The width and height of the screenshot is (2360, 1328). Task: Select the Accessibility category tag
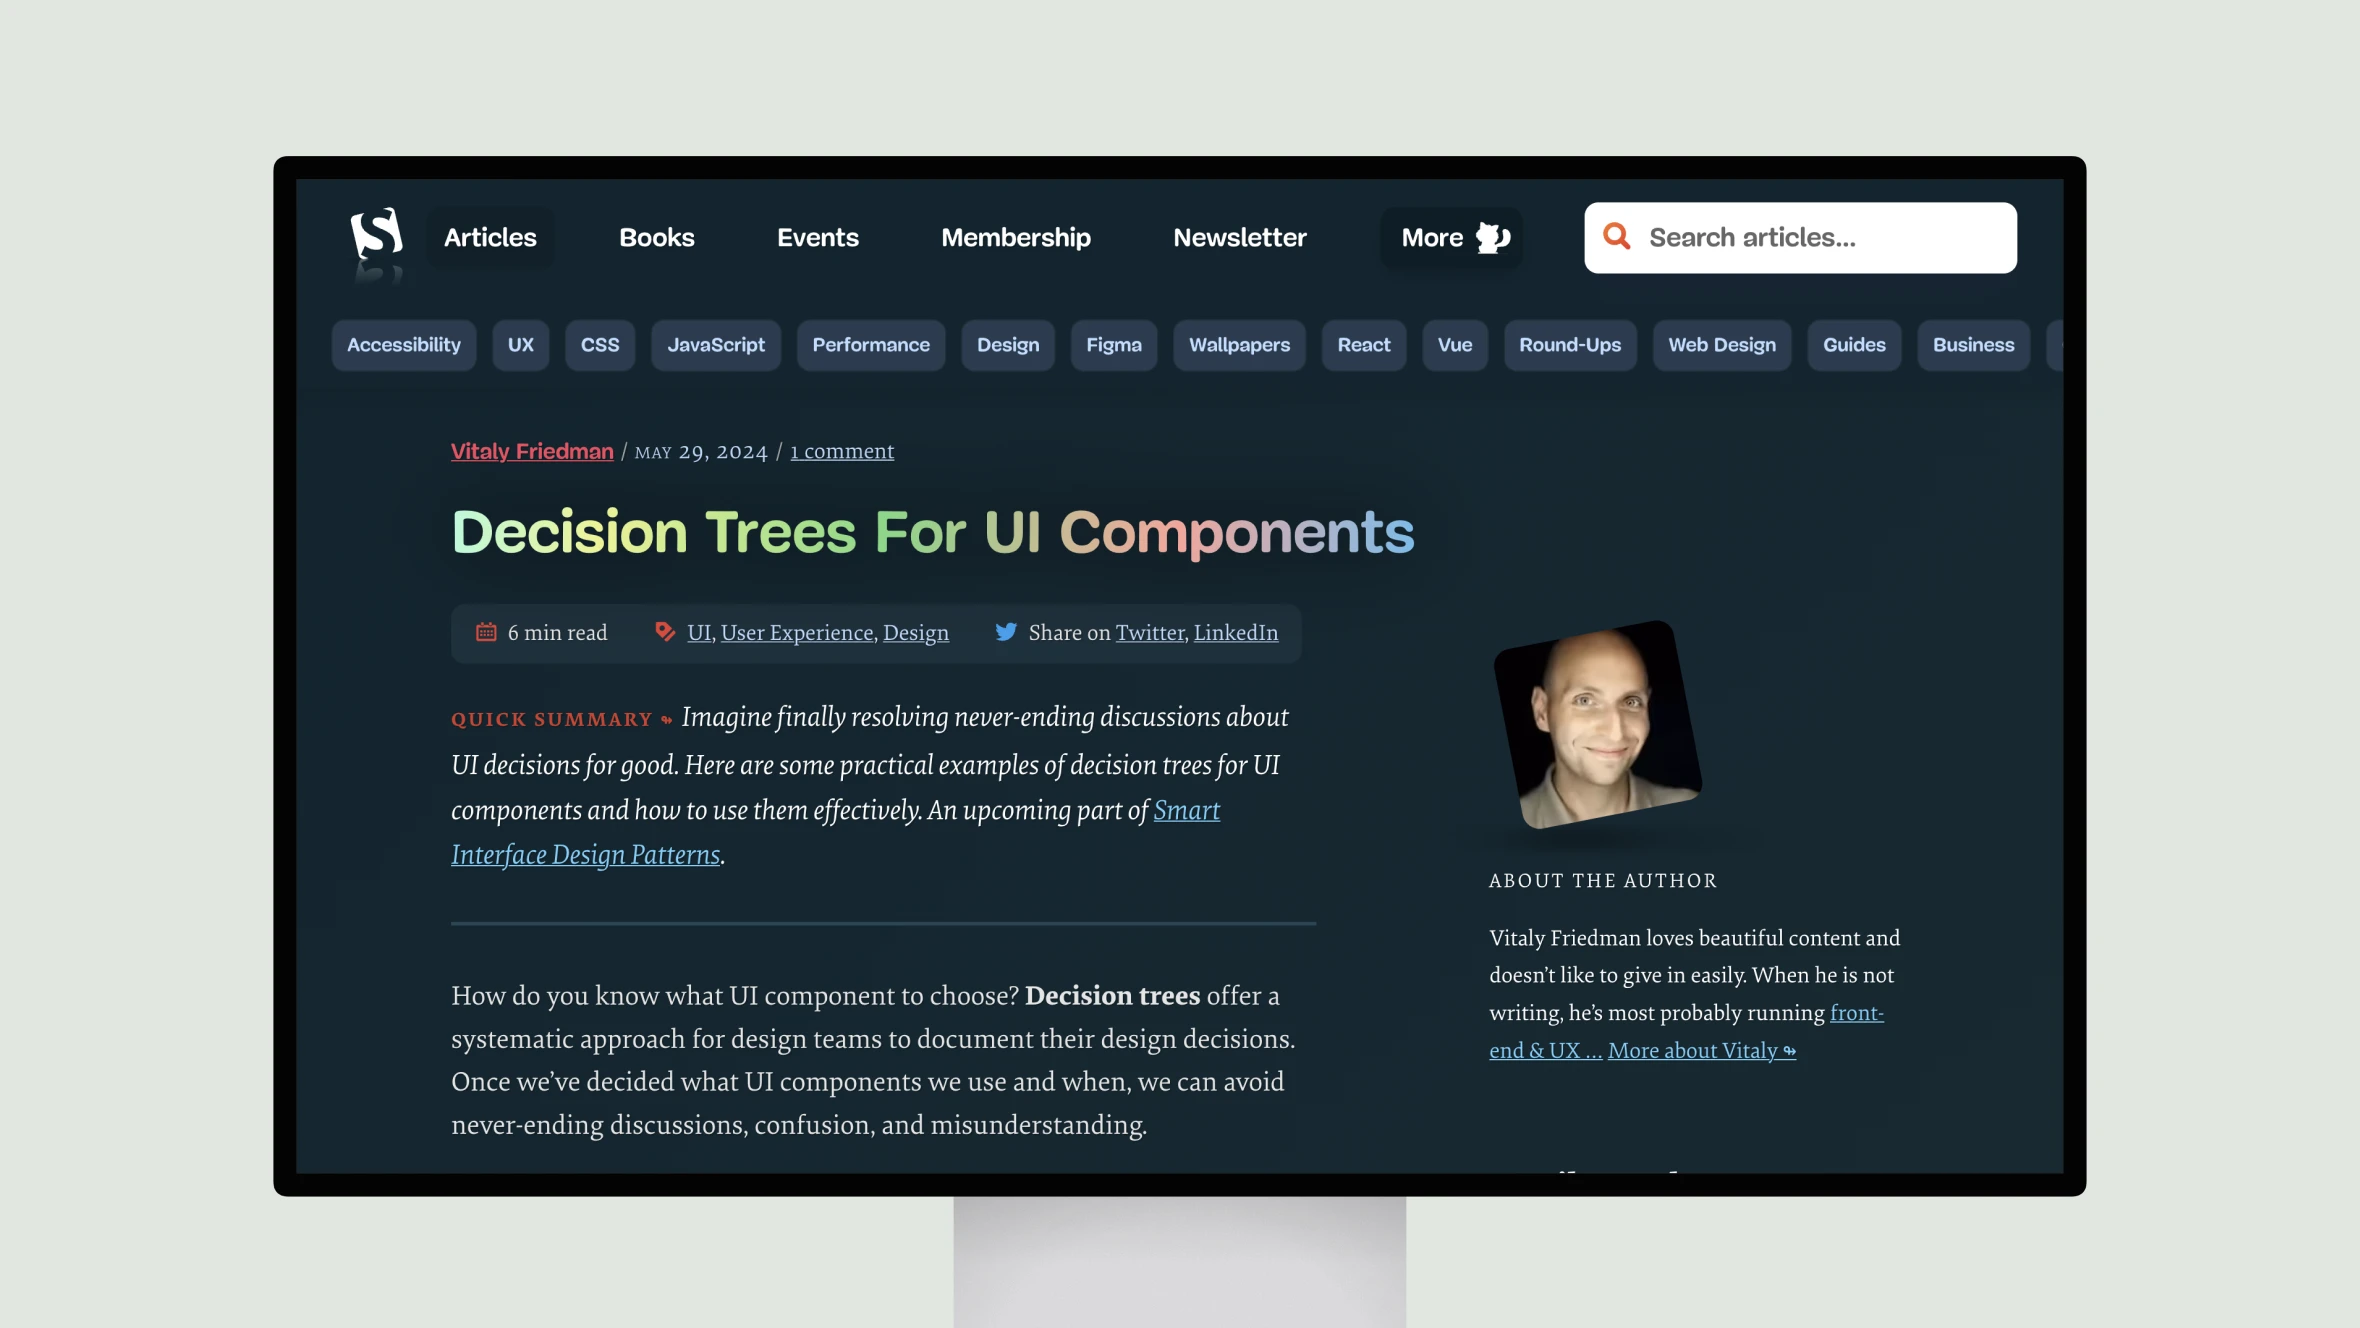[402, 344]
